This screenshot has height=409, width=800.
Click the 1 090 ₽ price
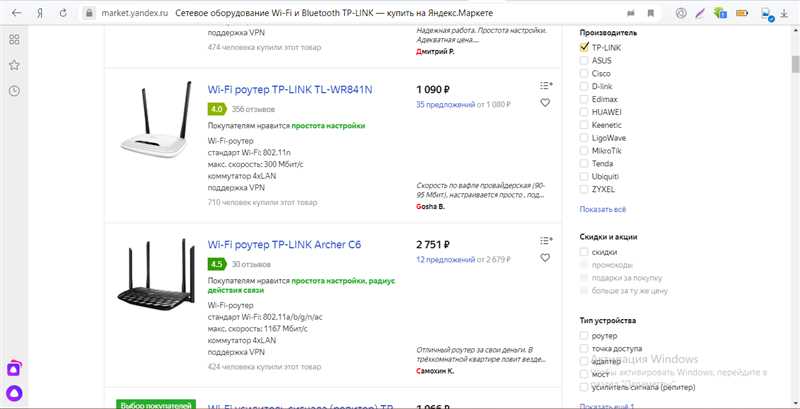(x=433, y=90)
